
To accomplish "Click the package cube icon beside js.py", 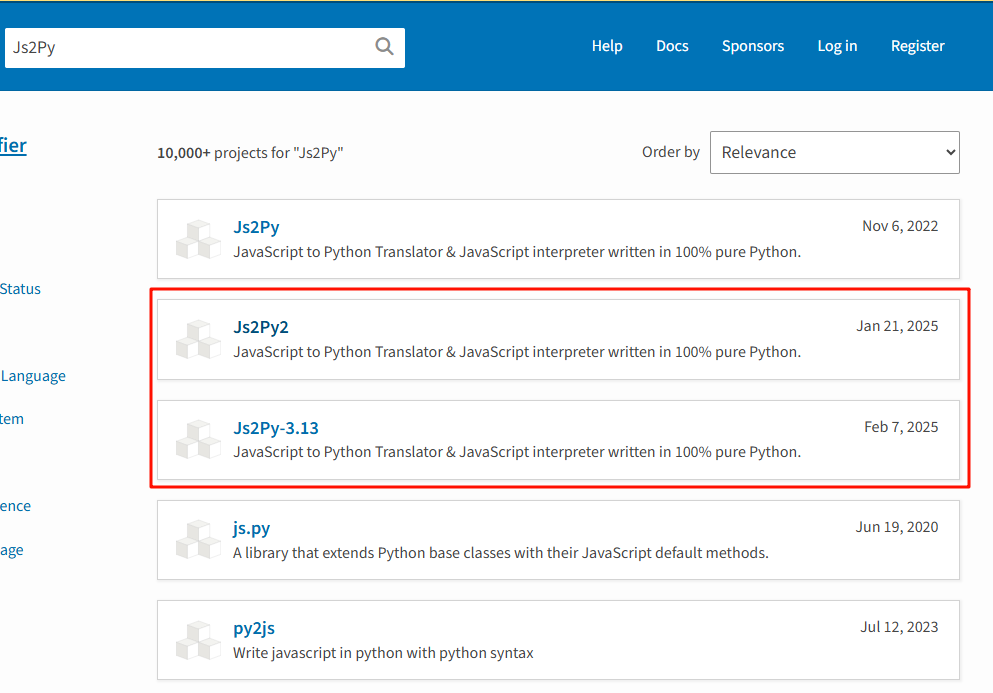I will (198, 539).
